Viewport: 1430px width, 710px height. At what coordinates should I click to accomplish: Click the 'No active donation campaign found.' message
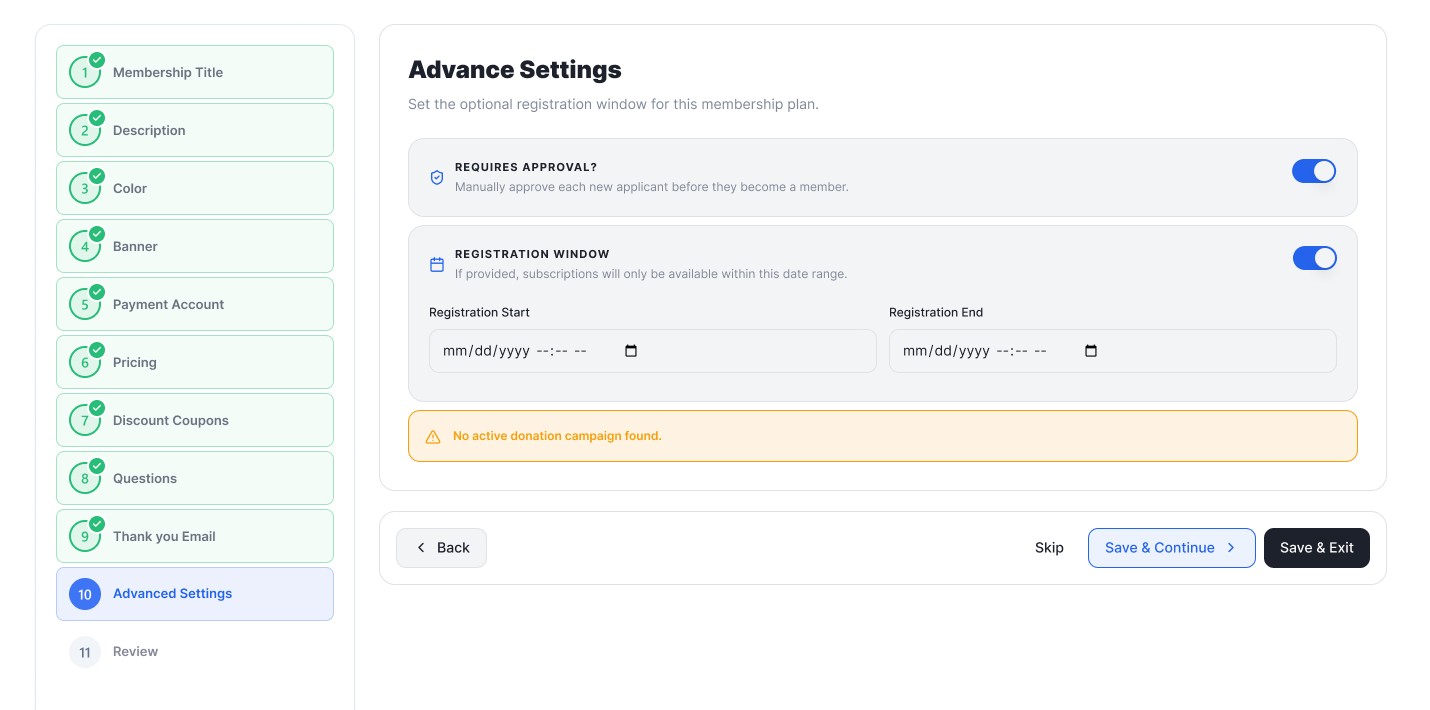(x=557, y=436)
